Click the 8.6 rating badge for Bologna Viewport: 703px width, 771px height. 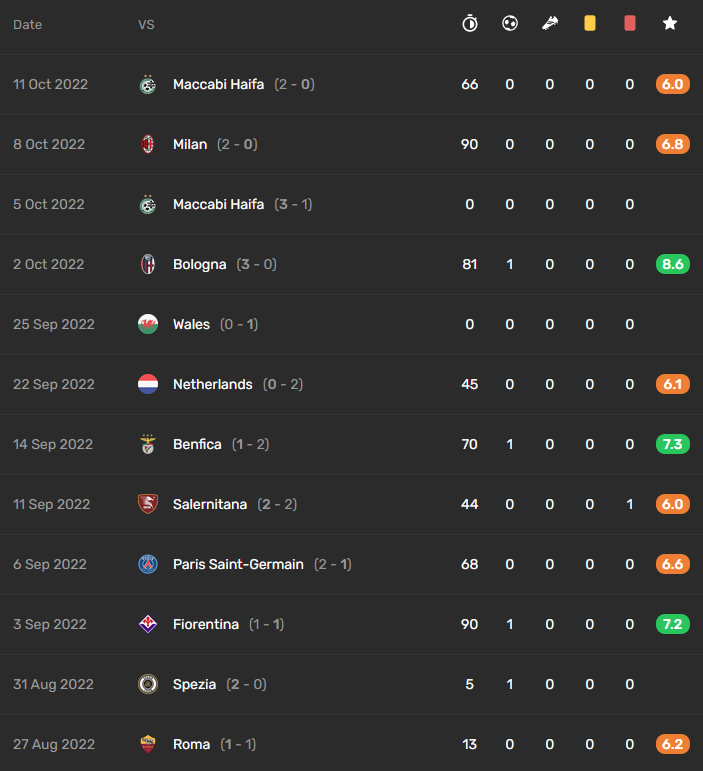click(x=673, y=264)
